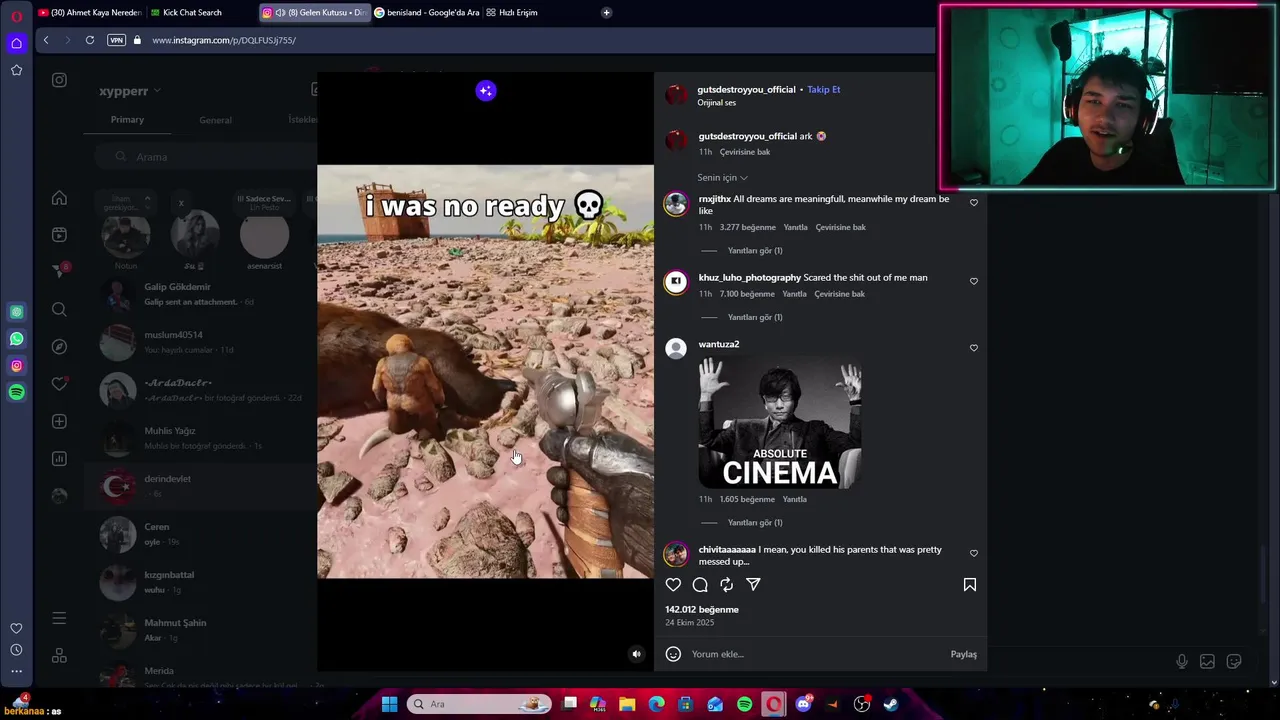Switch to the Ahmet Kaya YouTube tab

click(x=89, y=13)
